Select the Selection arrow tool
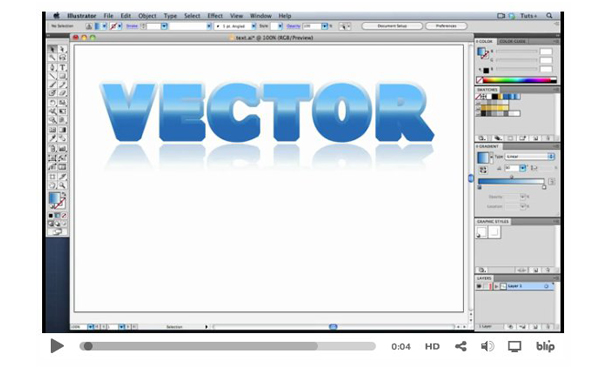 point(53,49)
